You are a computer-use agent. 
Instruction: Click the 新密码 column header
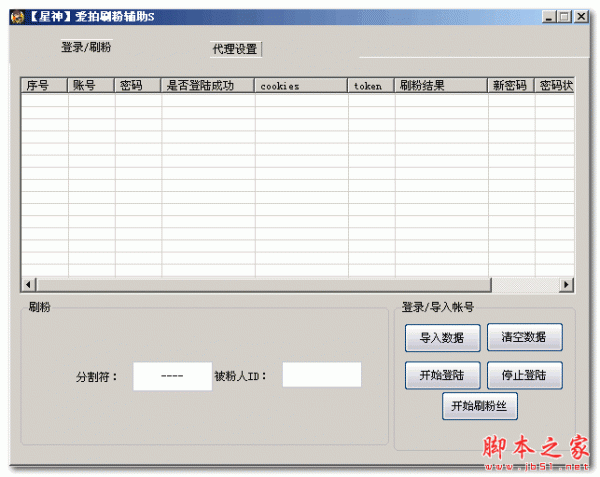click(x=511, y=85)
